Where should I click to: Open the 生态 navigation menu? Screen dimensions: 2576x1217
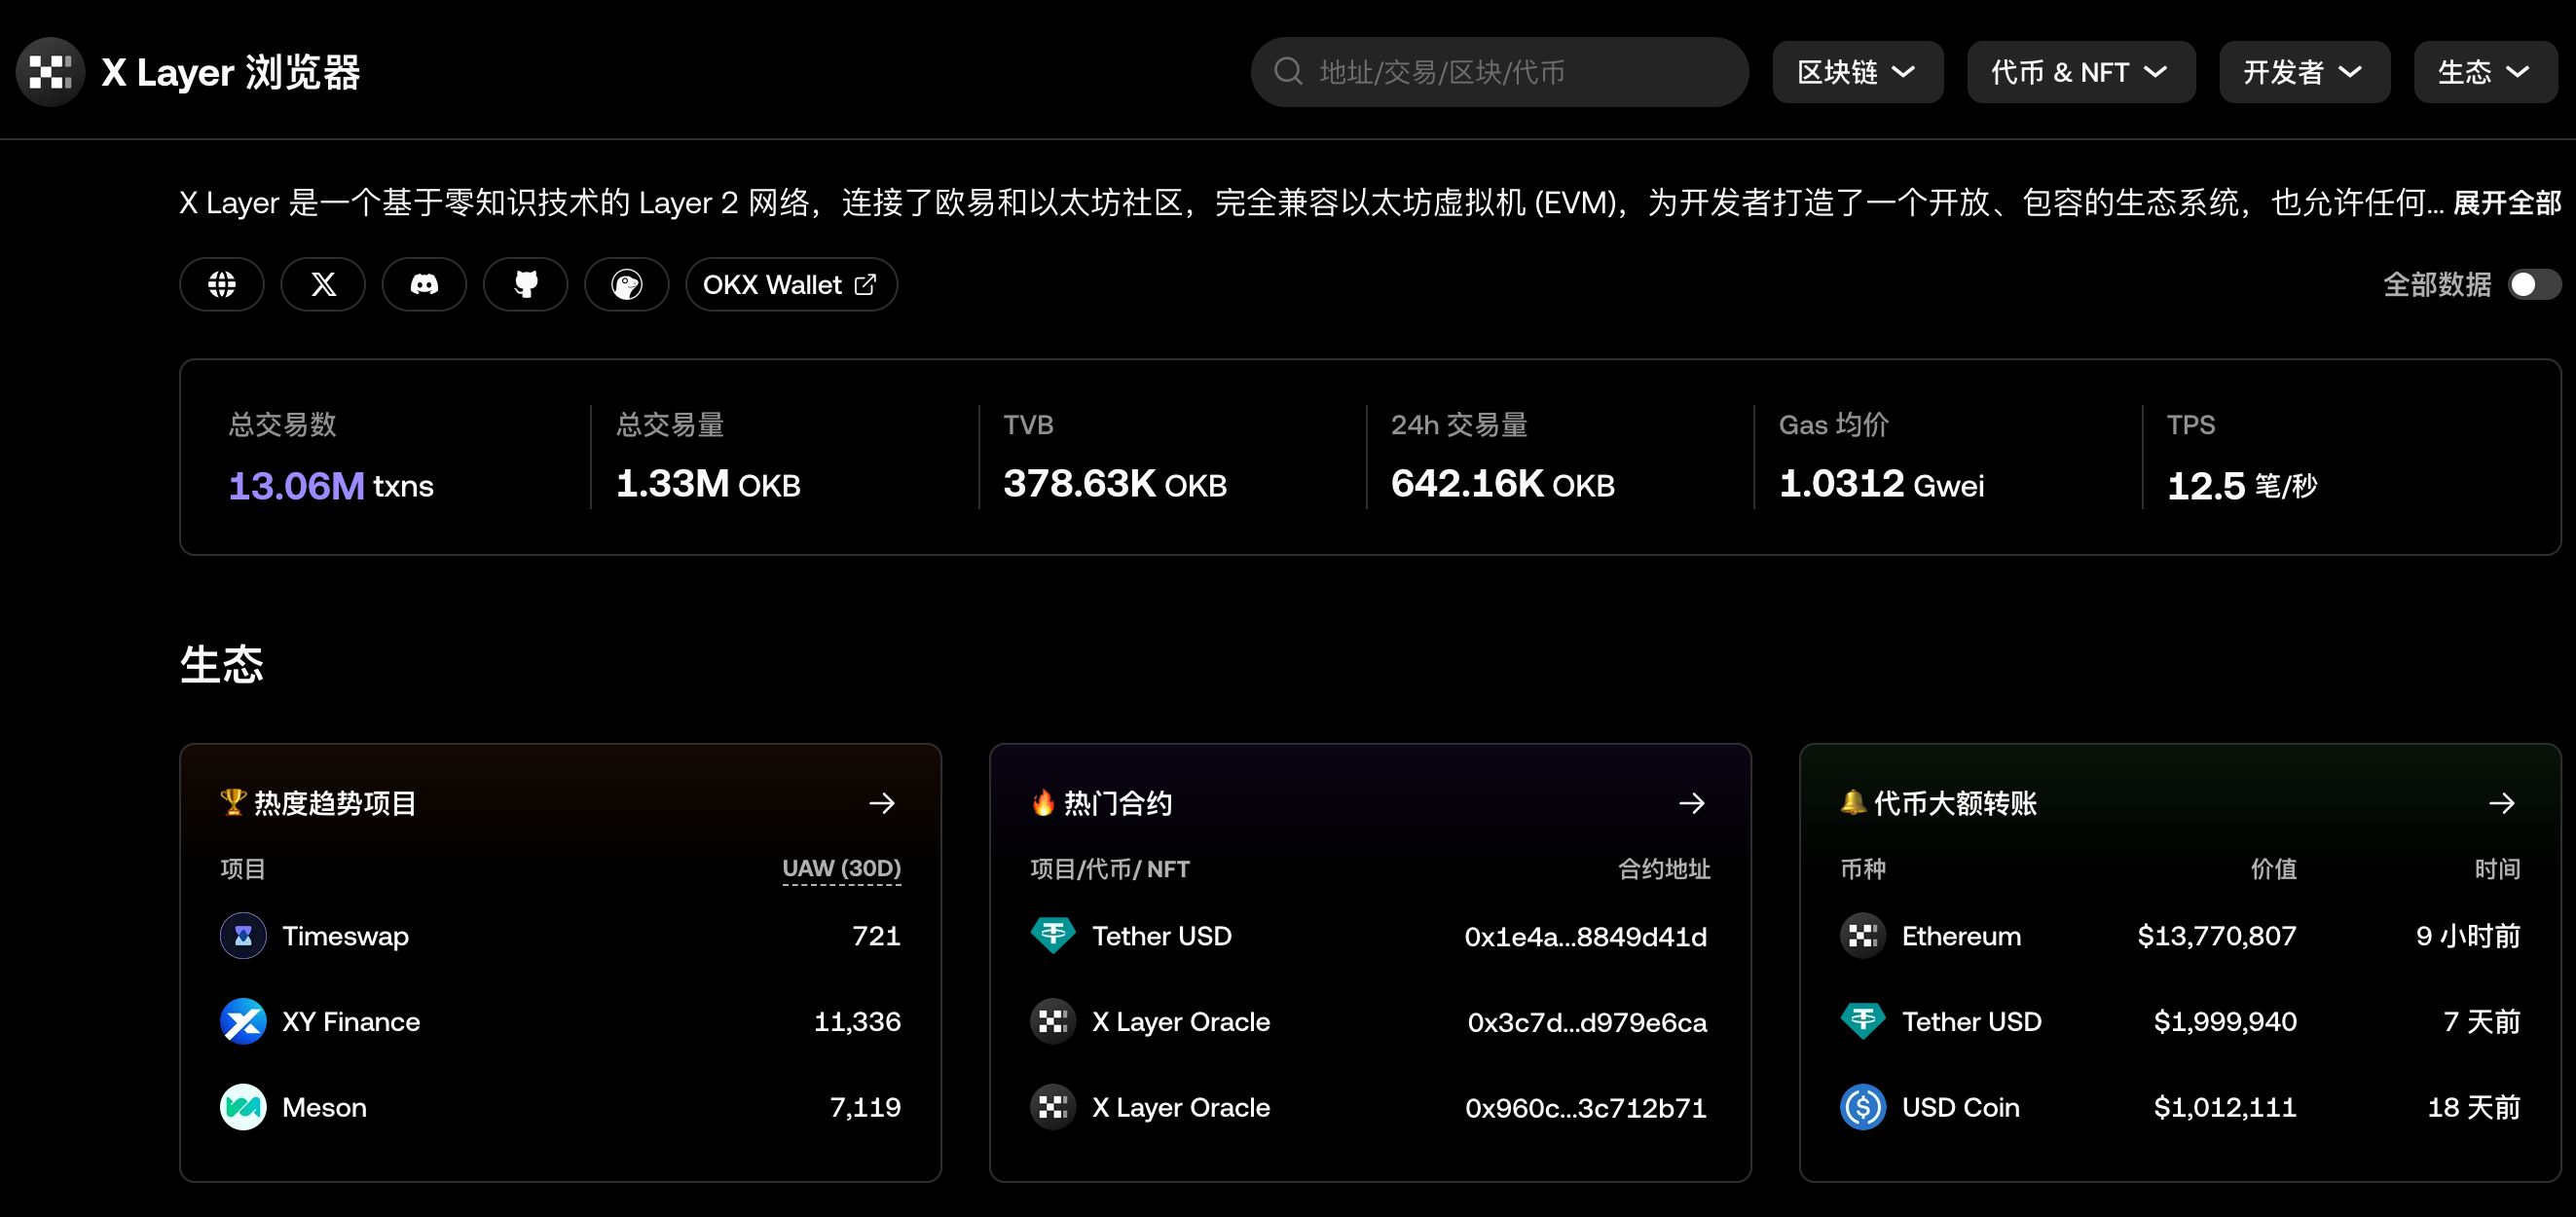coord(2484,71)
